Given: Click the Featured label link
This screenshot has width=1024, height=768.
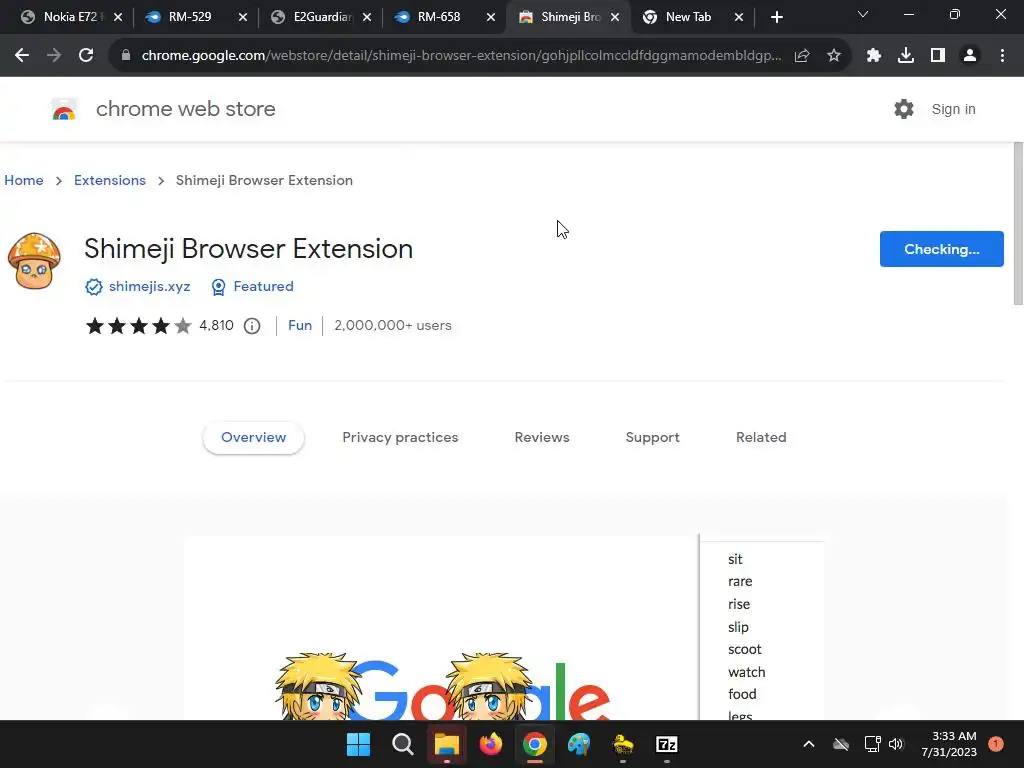Looking at the screenshot, I should point(263,287).
